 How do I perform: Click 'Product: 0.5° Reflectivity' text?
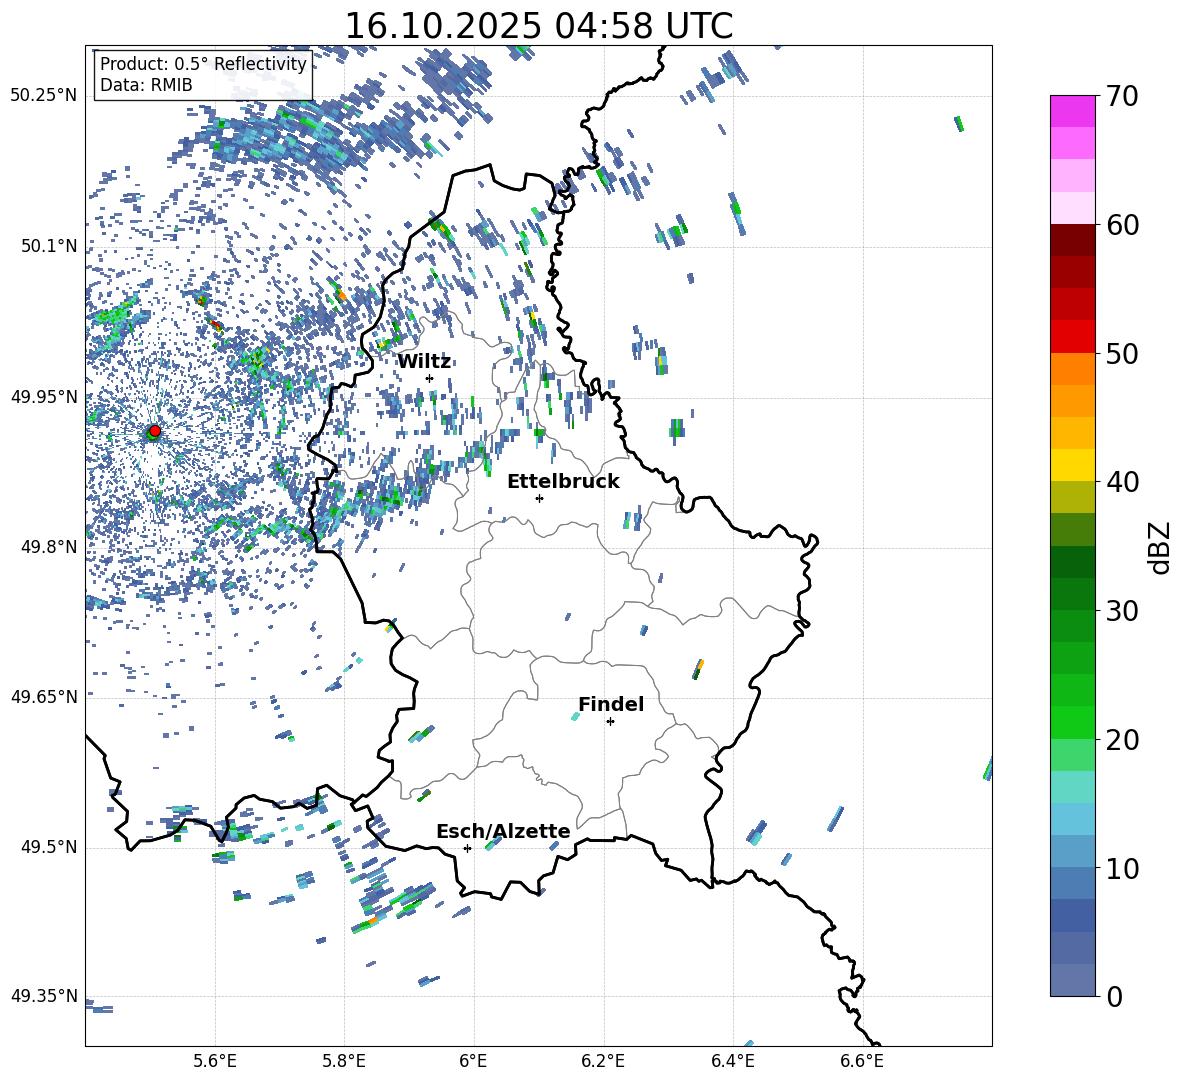click(203, 64)
